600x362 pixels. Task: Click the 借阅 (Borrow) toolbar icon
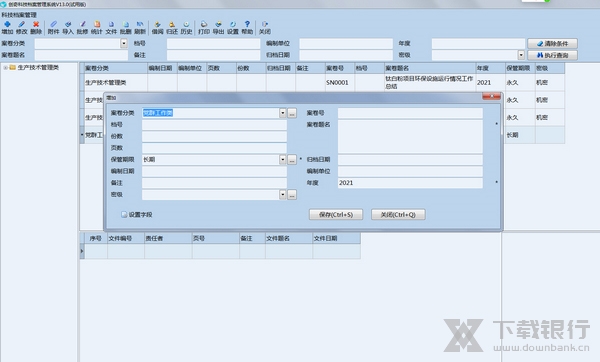[x=158, y=28]
